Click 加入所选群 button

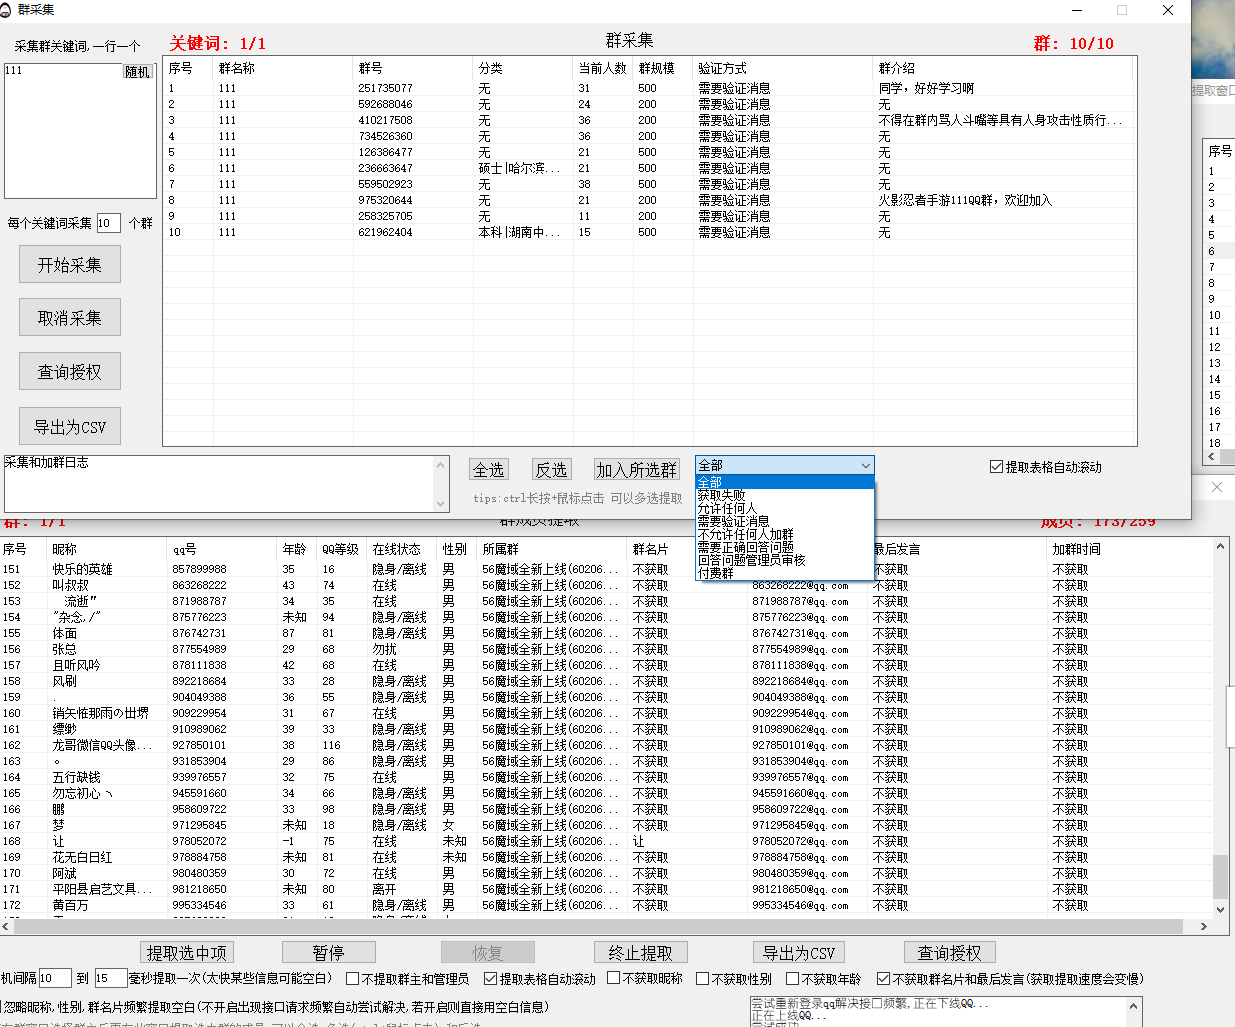click(x=636, y=470)
